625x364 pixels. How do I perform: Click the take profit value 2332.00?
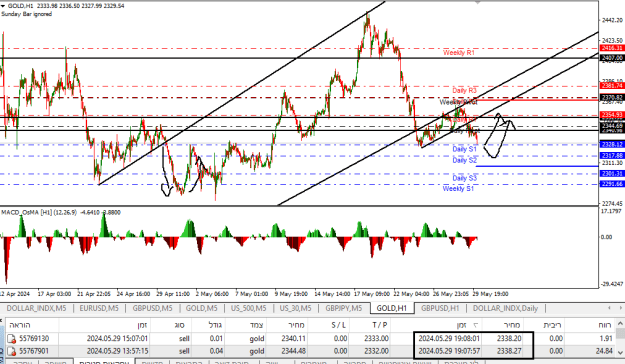pyautogui.click(x=376, y=351)
